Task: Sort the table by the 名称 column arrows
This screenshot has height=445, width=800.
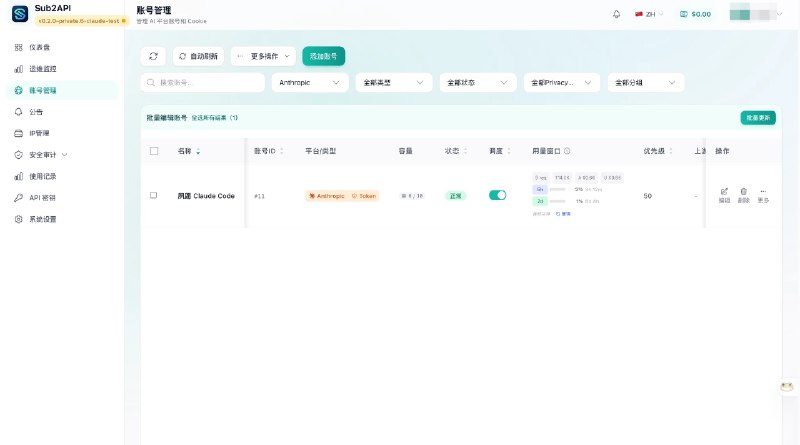Action: pos(198,151)
